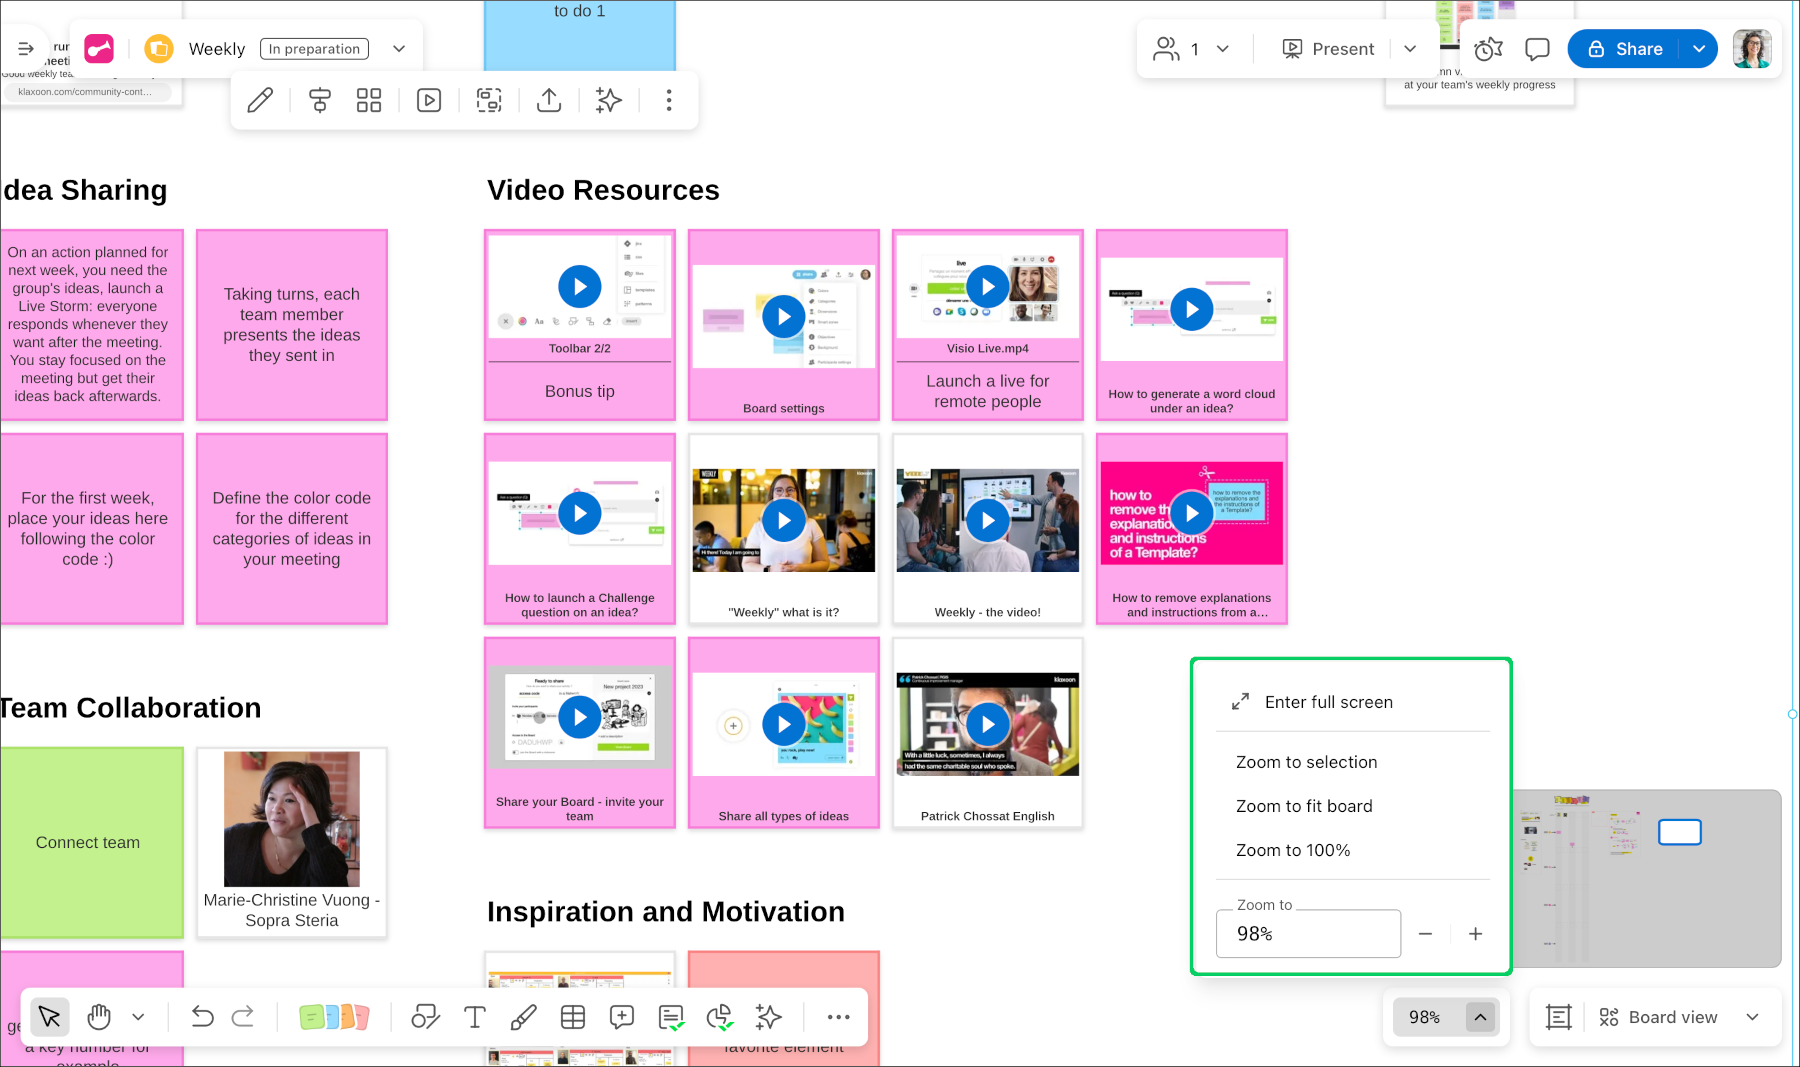
Task: Select the Text tool
Action: coord(475,1017)
